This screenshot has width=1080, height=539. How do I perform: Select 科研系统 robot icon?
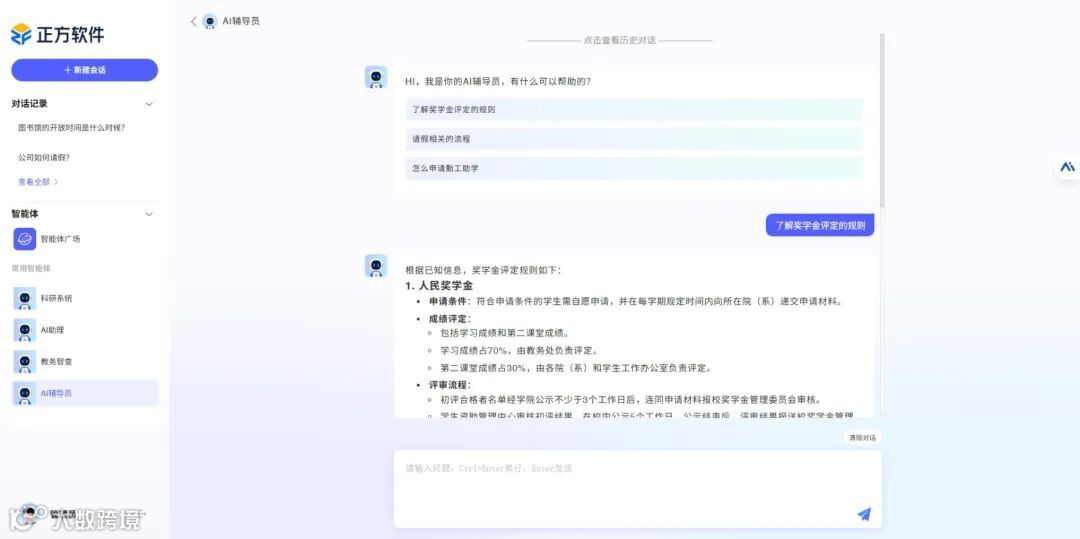pos(25,299)
